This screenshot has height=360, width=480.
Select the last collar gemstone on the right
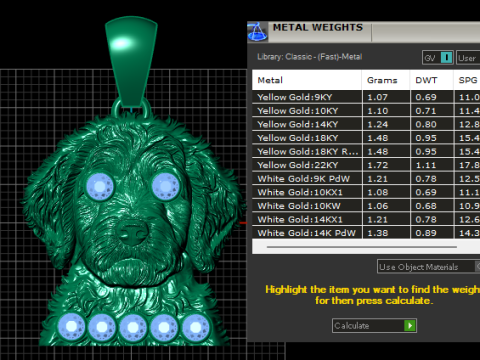point(196,327)
